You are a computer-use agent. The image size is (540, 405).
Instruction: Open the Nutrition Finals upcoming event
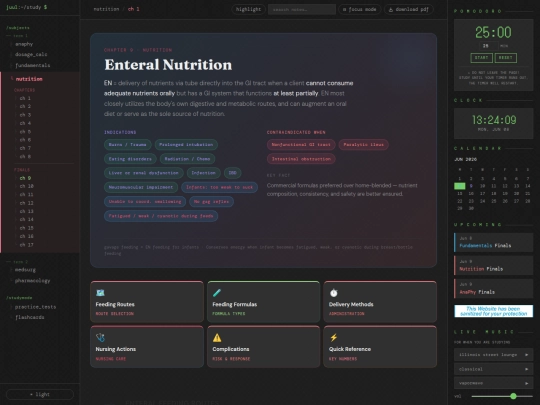click(x=494, y=265)
